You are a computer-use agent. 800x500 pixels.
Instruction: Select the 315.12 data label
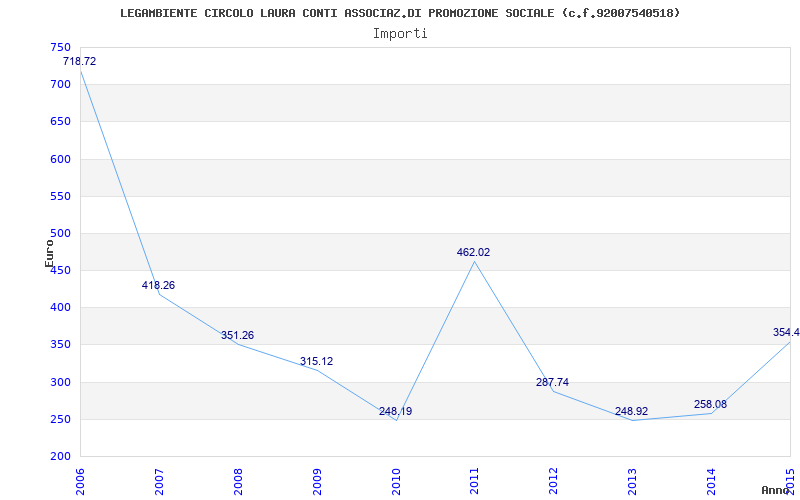(316, 361)
